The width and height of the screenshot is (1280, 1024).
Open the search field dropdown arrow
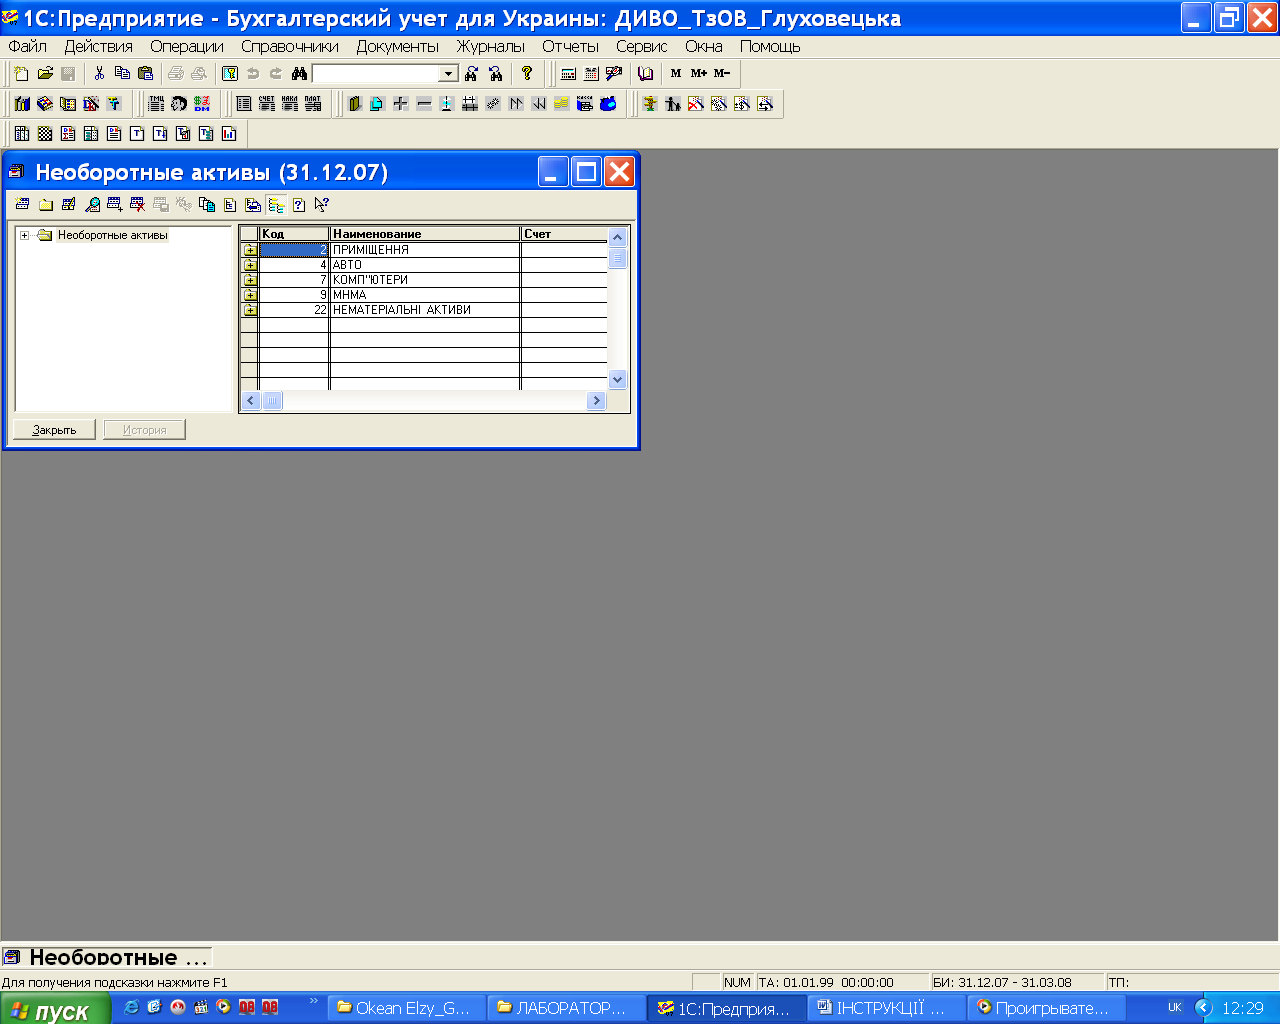(449, 74)
